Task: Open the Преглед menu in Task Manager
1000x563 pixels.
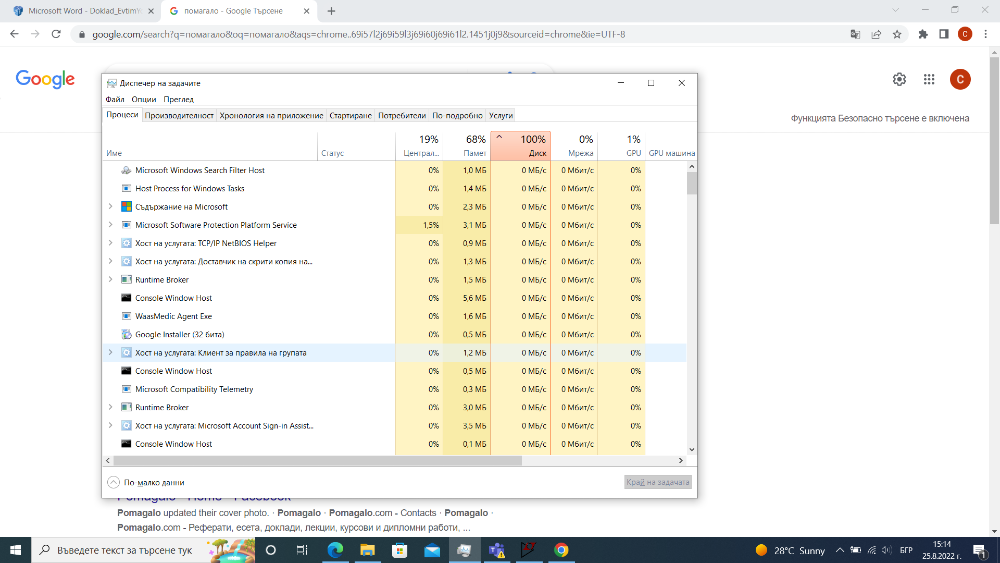Action: [179, 99]
